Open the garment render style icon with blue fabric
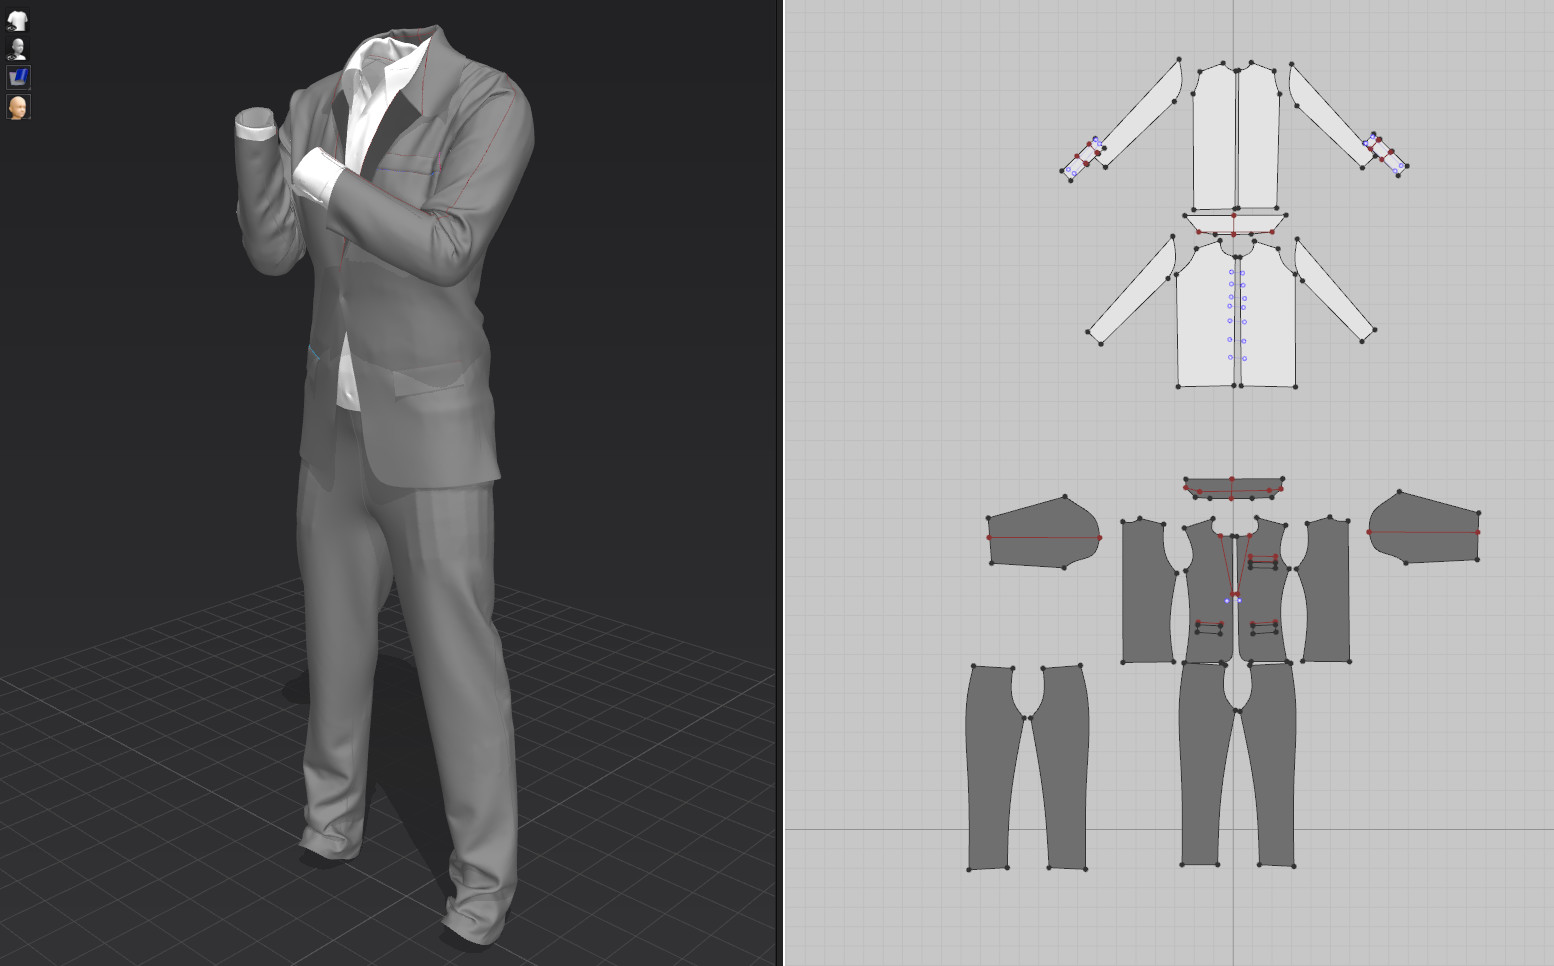1554x966 pixels. pos(18,77)
